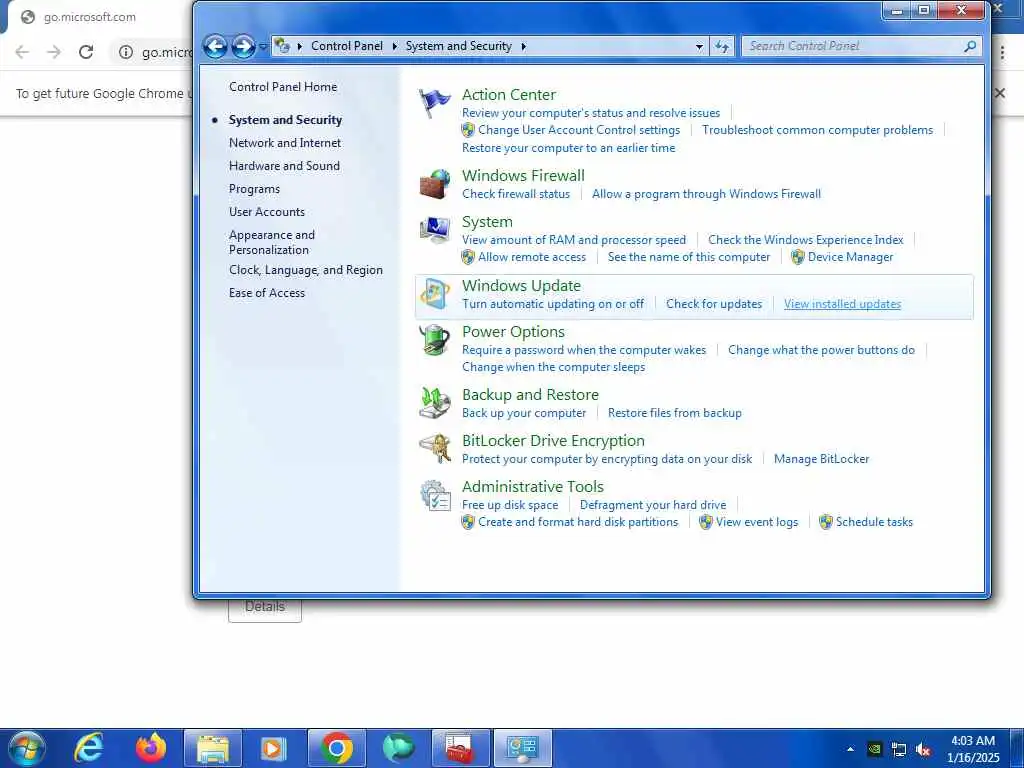This screenshot has width=1024, height=768.
Task: Click Defragment your hard drive link
Action: [652, 505]
